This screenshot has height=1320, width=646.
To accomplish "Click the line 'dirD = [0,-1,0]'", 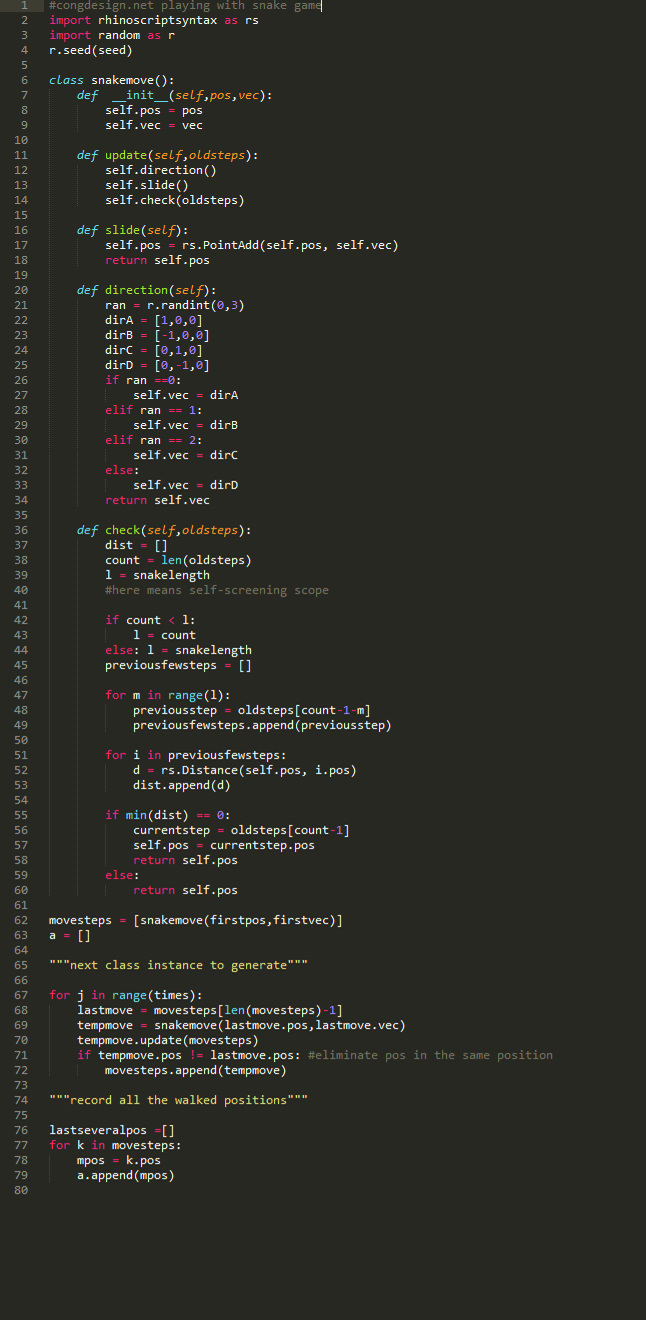I will (157, 365).
